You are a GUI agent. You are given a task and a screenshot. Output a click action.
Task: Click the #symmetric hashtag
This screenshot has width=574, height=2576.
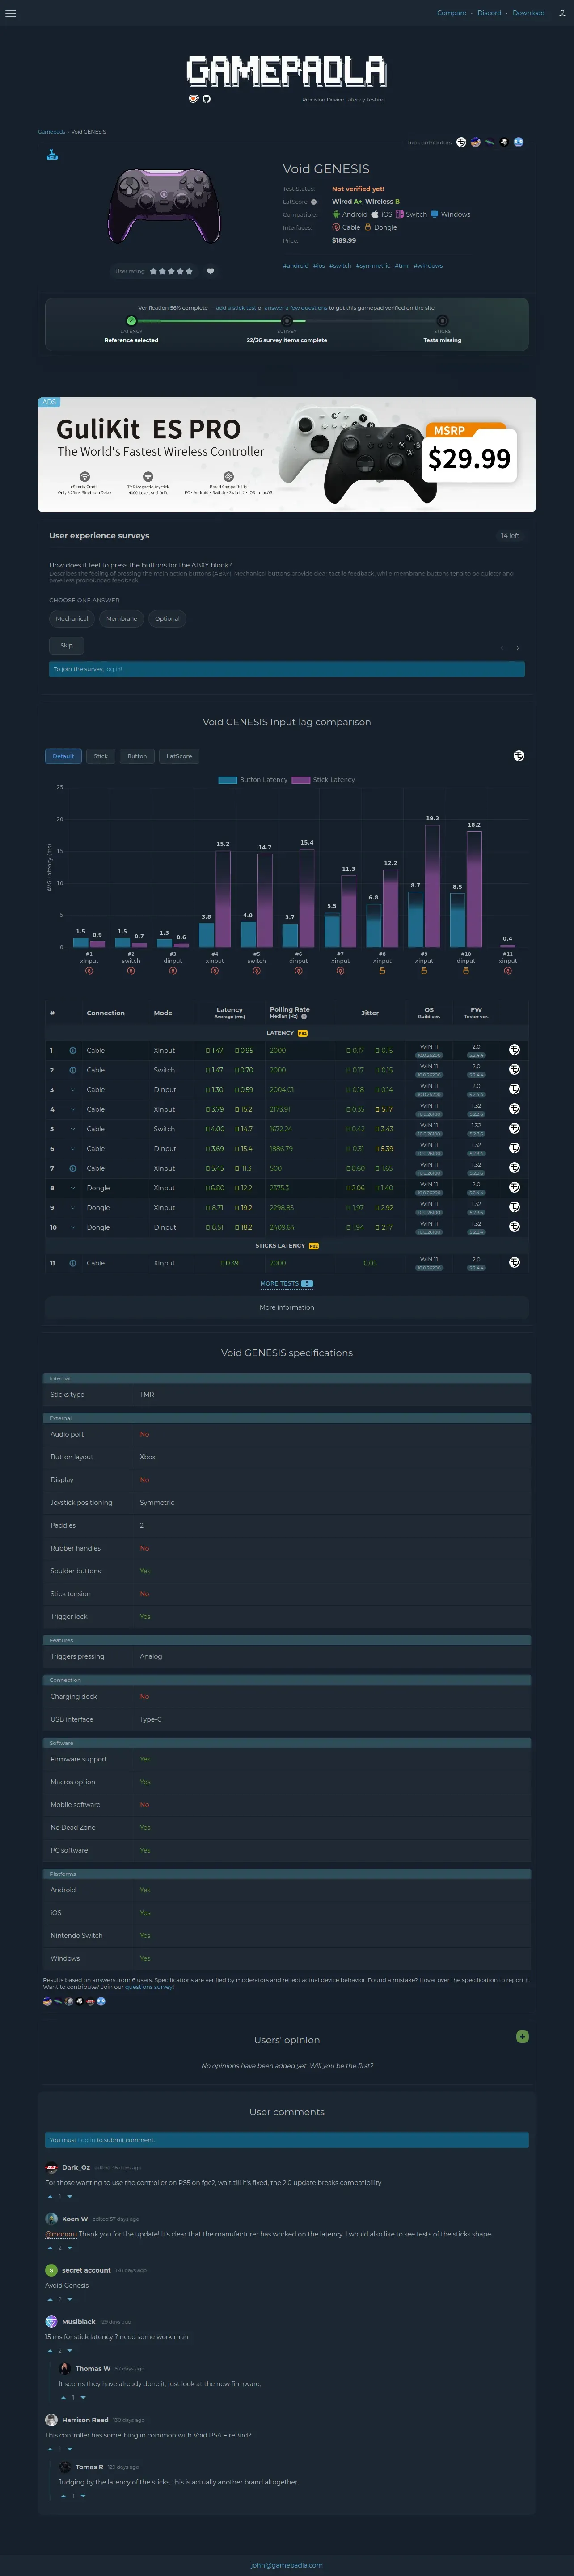[x=373, y=266]
